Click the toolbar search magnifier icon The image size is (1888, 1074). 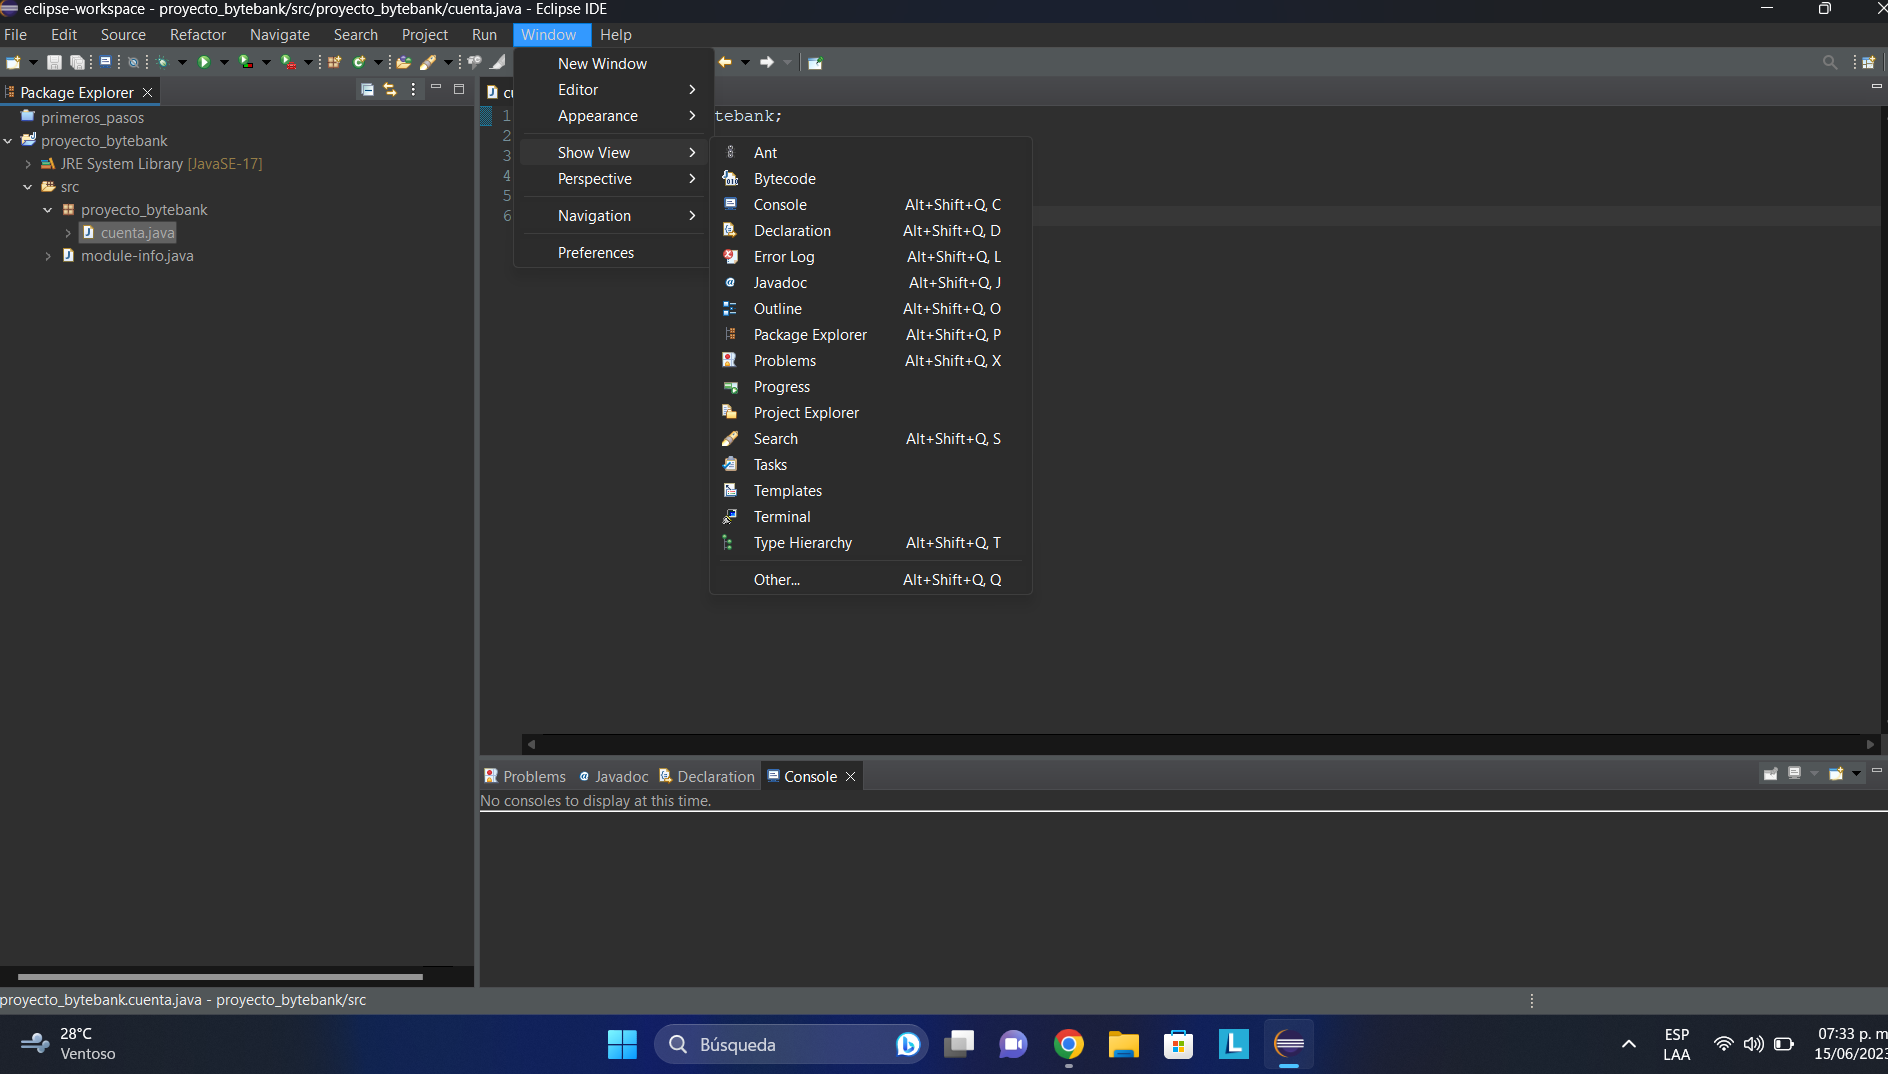click(x=1830, y=62)
